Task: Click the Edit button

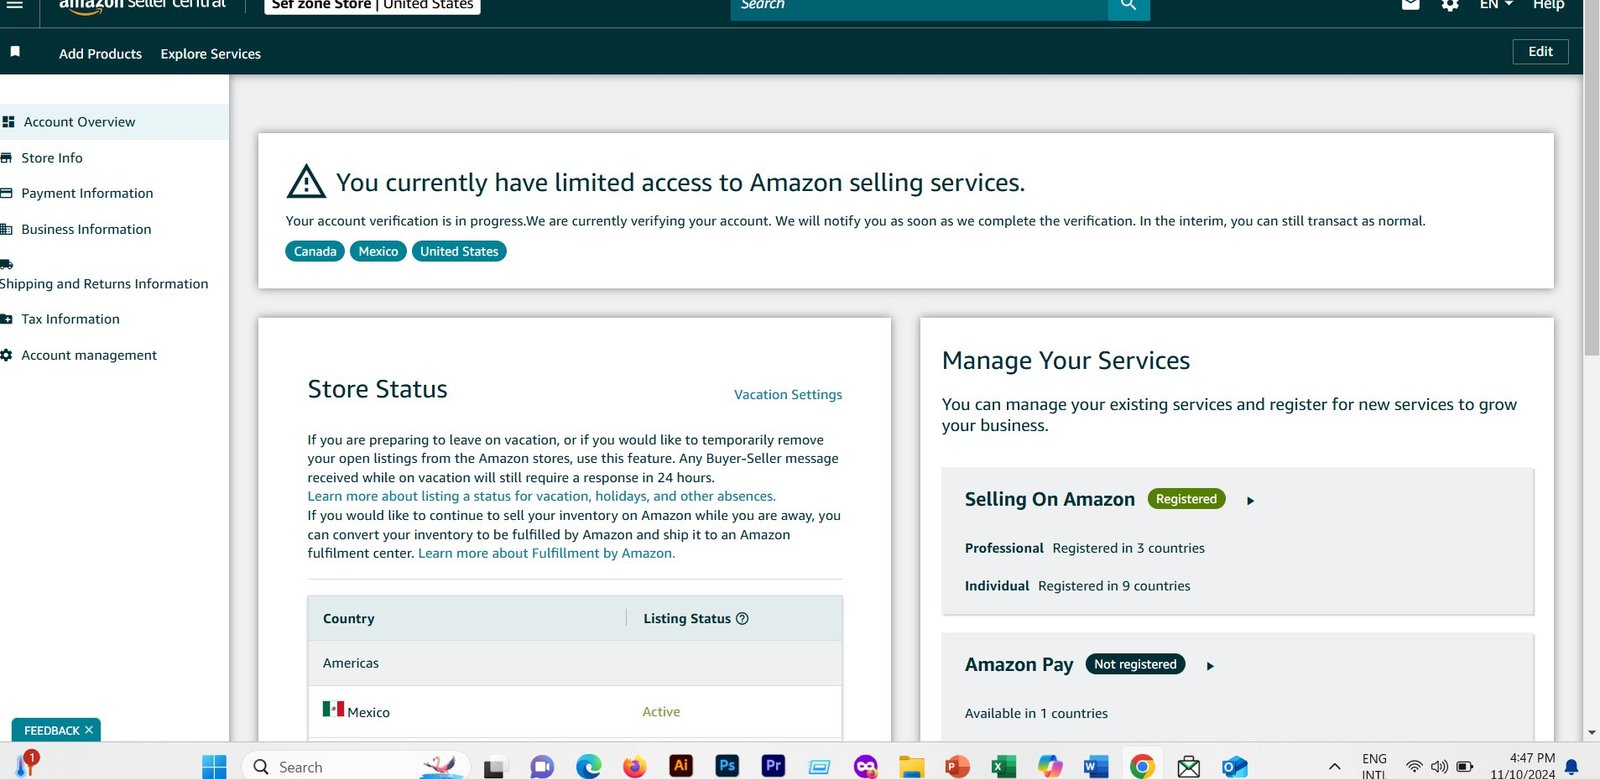Action: tap(1540, 52)
